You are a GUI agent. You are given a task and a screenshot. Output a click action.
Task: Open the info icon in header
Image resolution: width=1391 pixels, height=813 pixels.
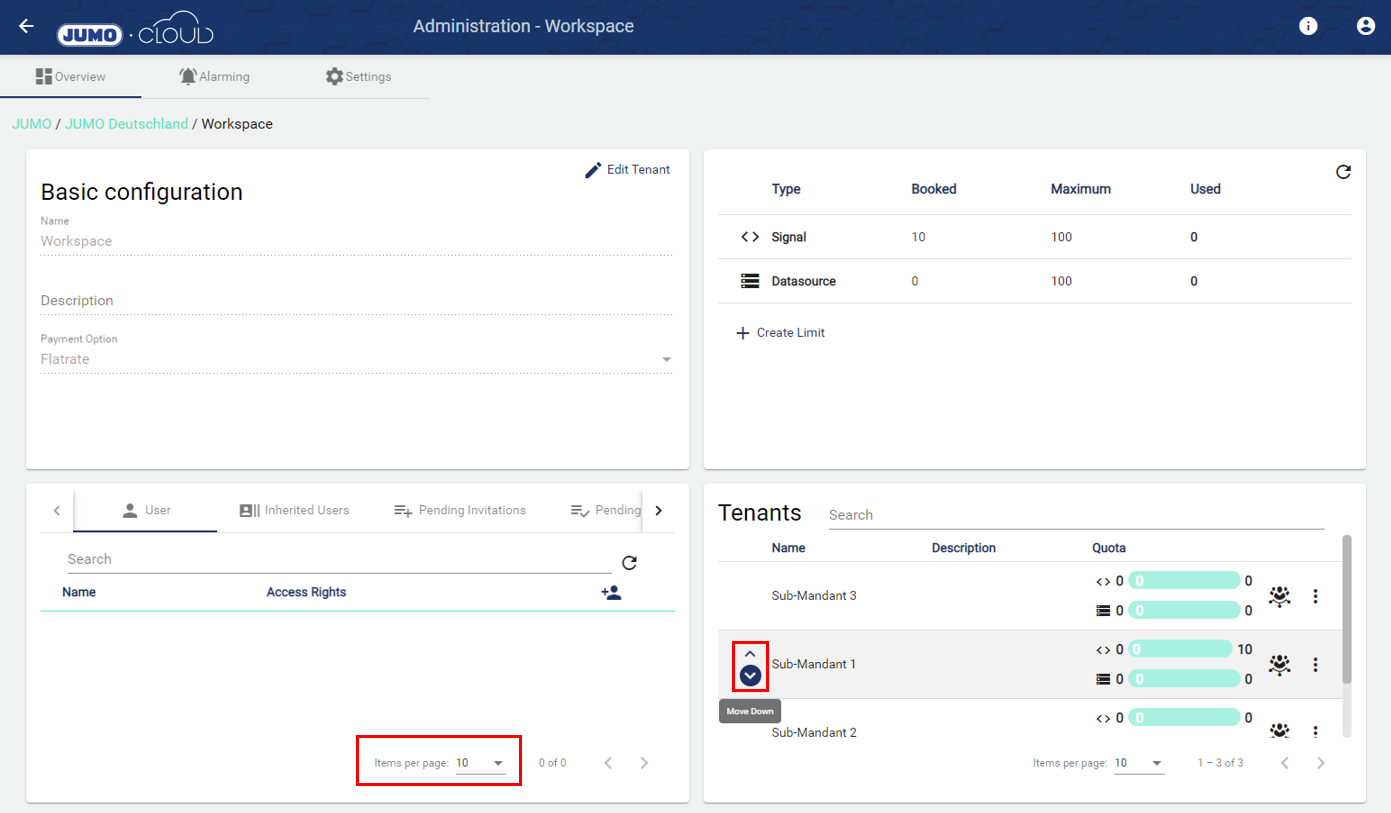click(x=1308, y=26)
